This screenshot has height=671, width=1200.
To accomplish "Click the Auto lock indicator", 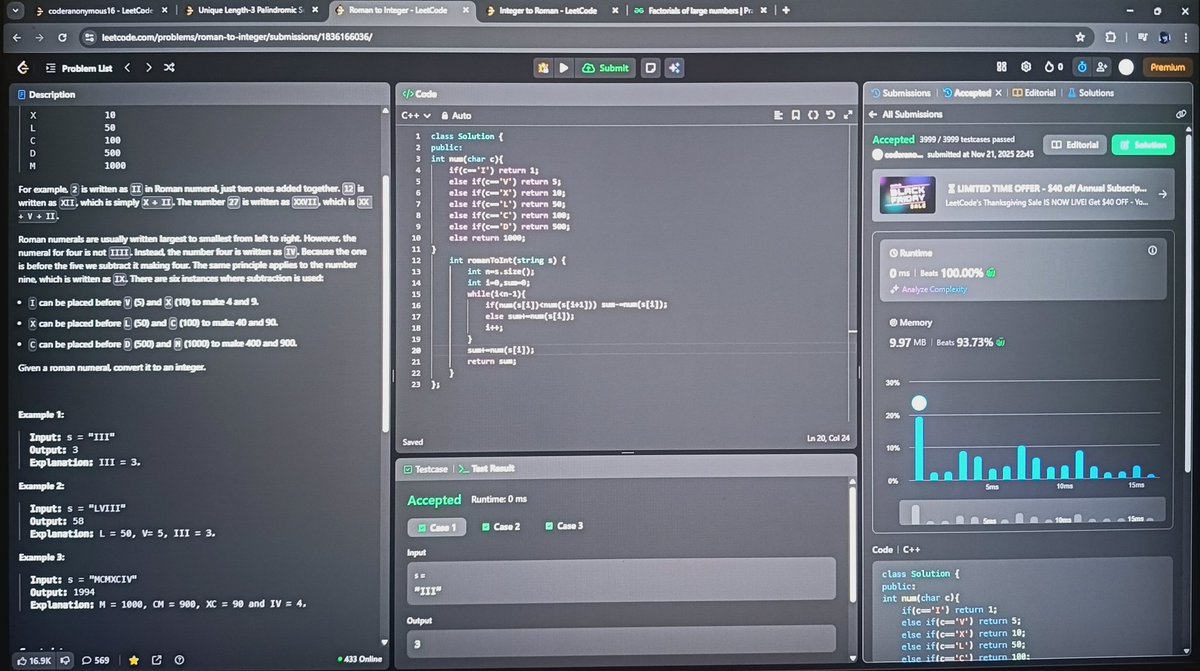I will tap(455, 116).
